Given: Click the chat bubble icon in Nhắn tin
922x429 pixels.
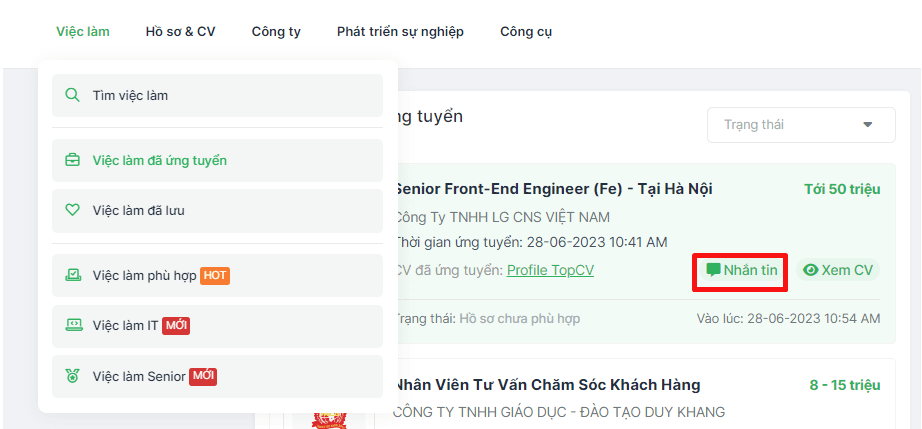Looking at the screenshot, I should tap(713, 270).
